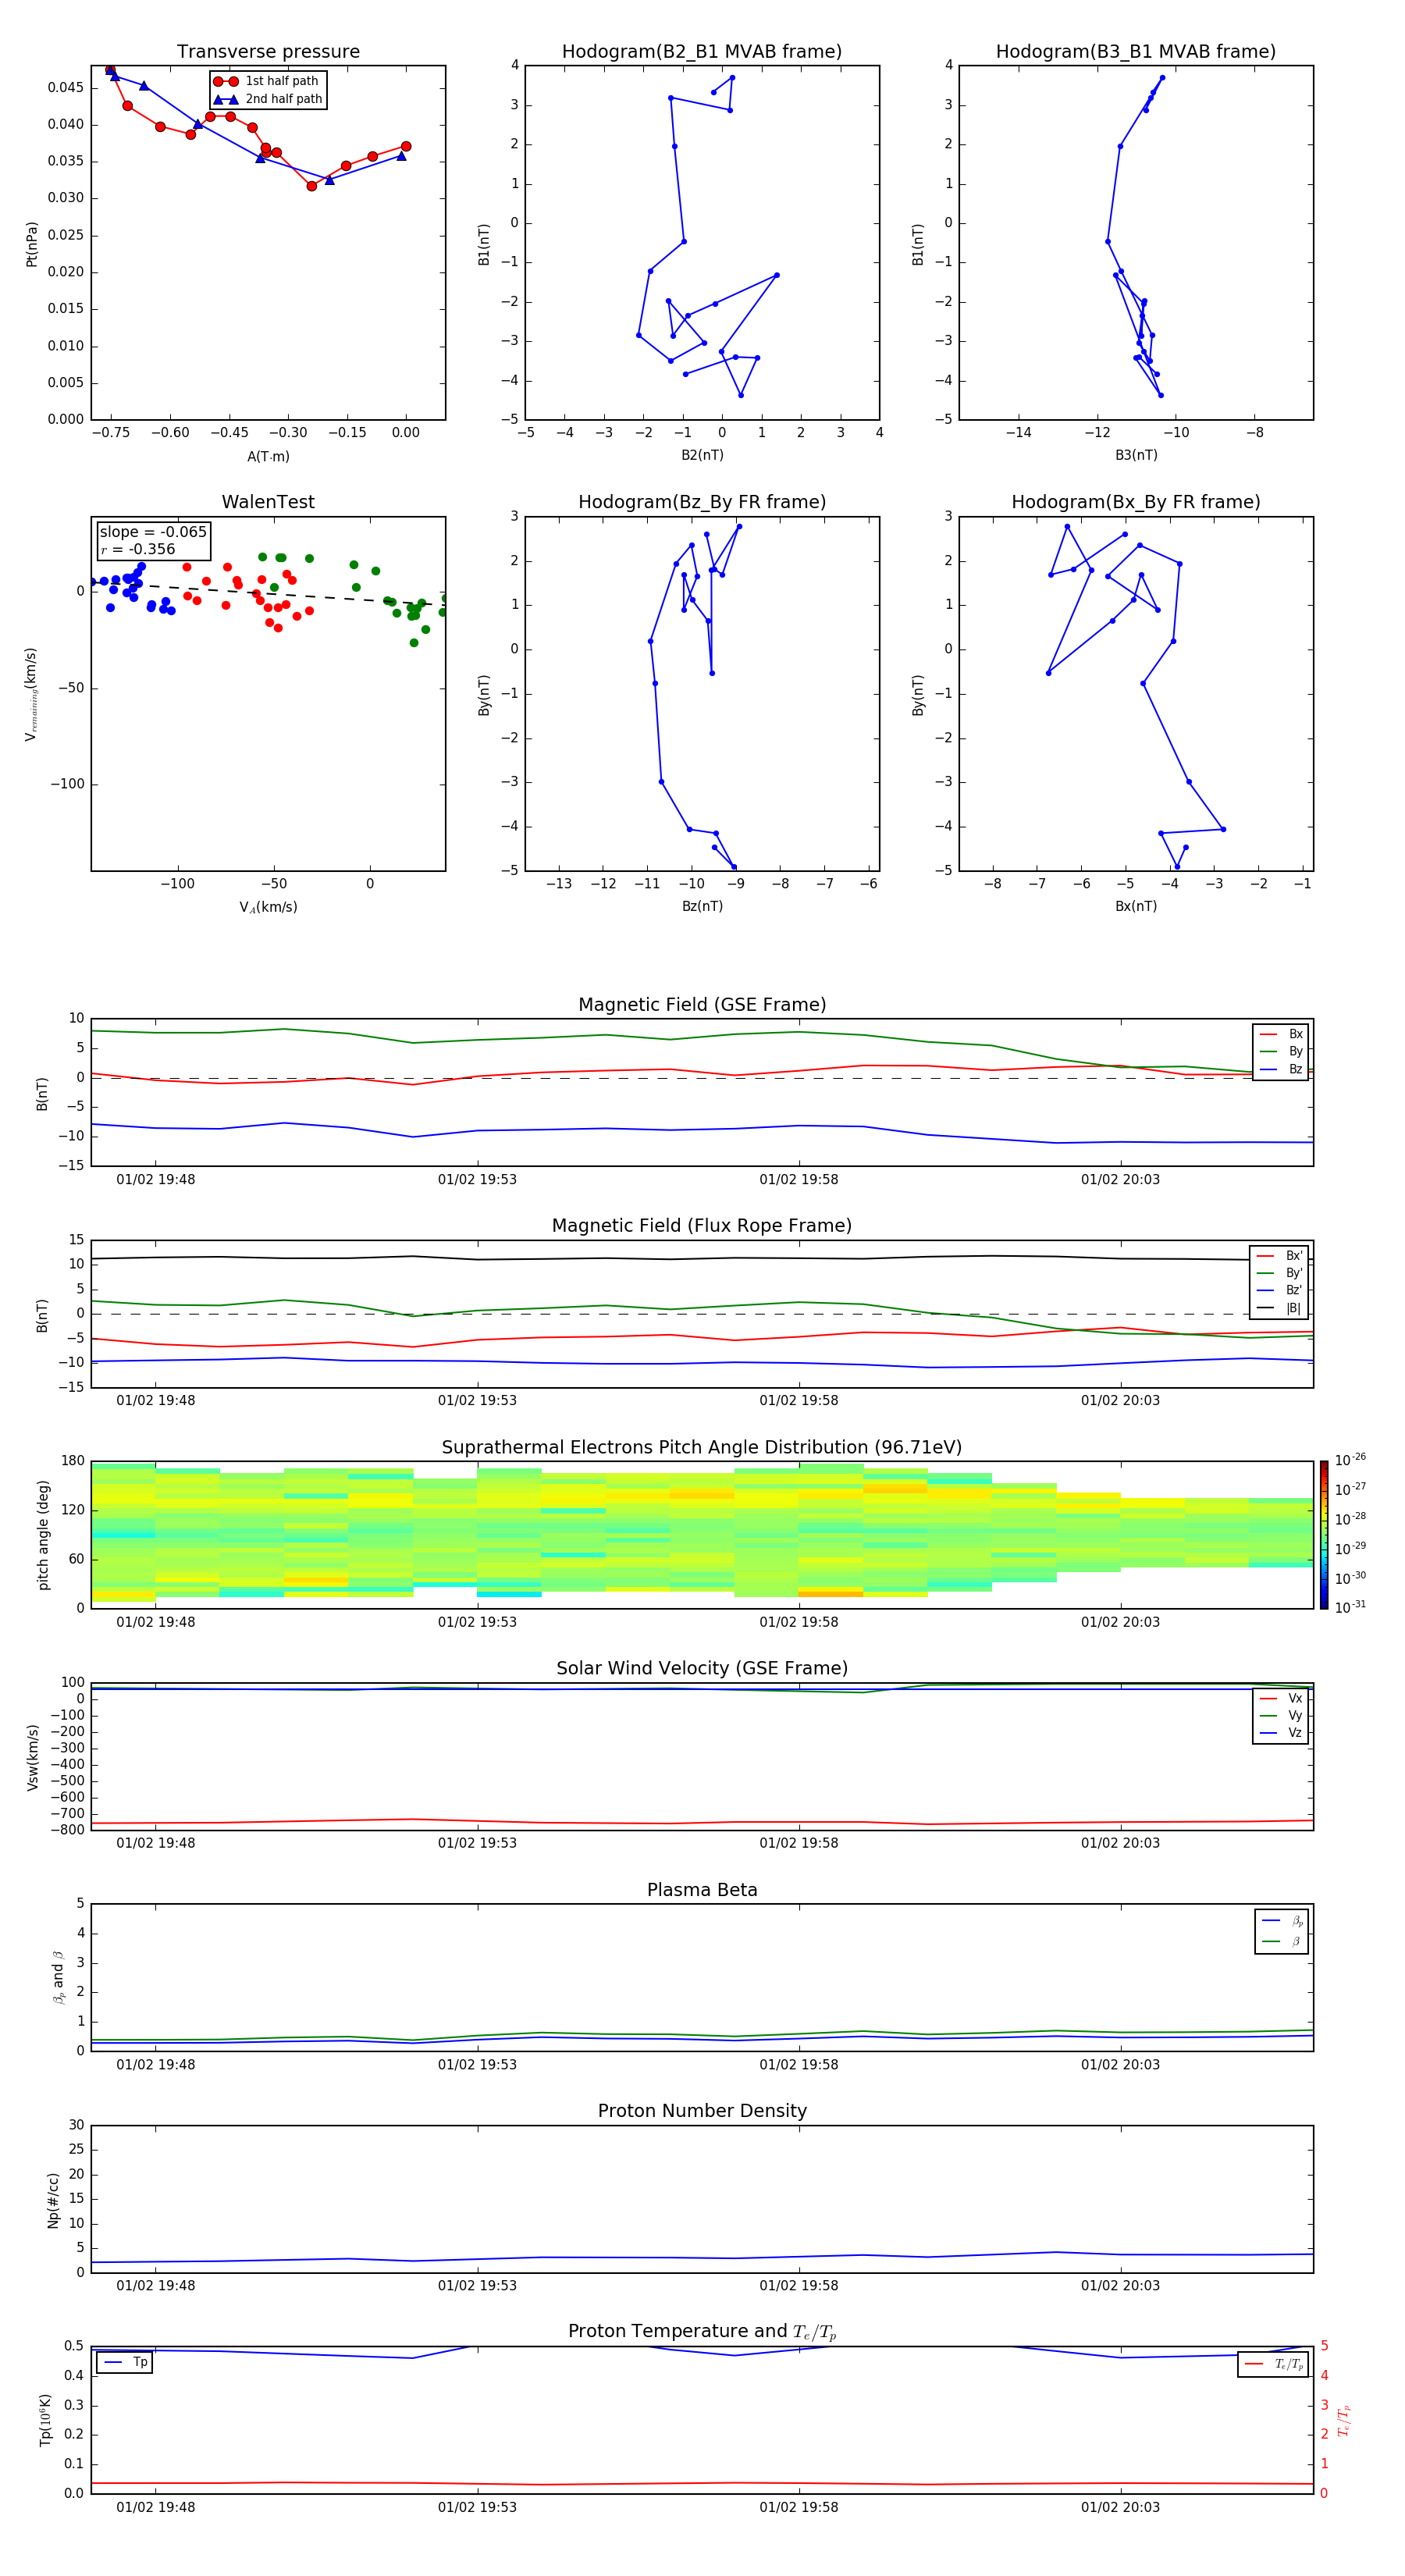This screenshot has width=1405, height=2576.
Task: Click the 0.045 tick on Transverse pressure axis
Action: coord(65,88)
